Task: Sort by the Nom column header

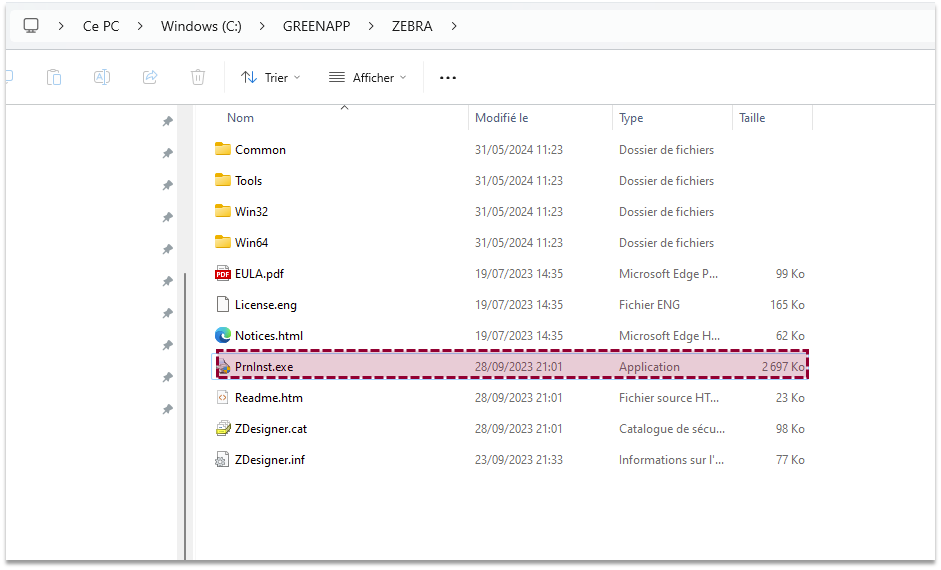Action: [241, 118]
